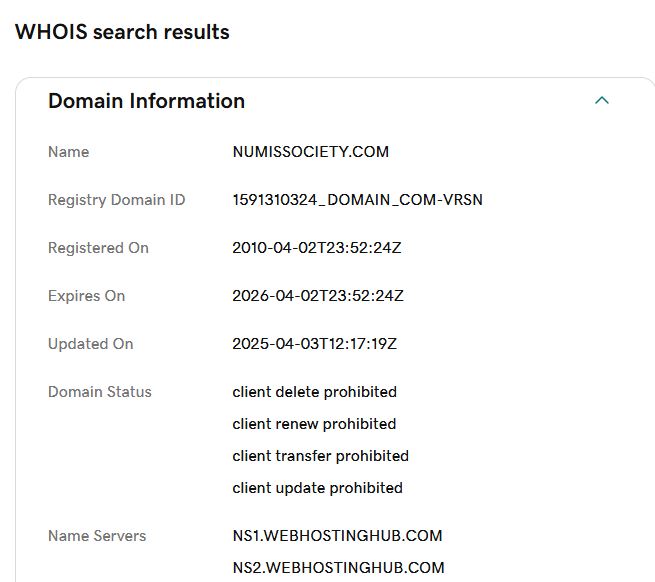The image size is (655, 582).
Task: Click the Registry Domain ID label
Action: 116,200
